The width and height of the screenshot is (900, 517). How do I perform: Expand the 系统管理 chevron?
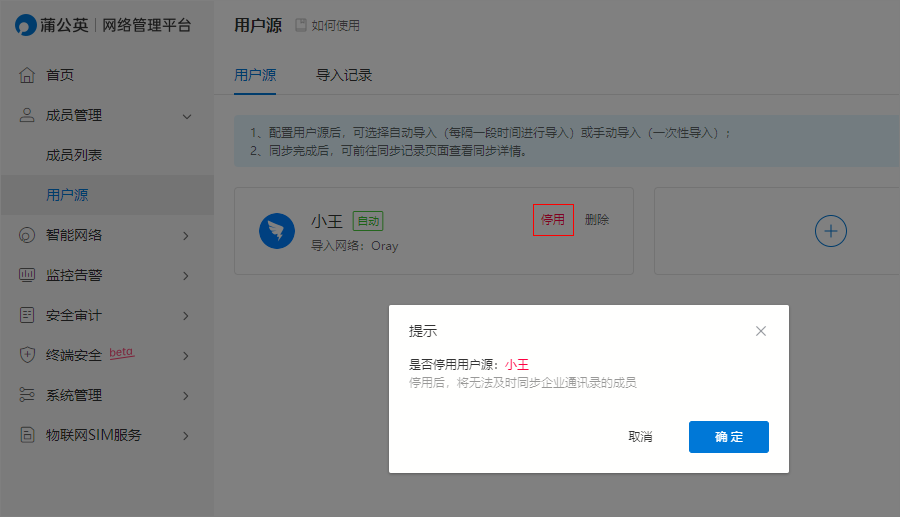pos(185,396)
